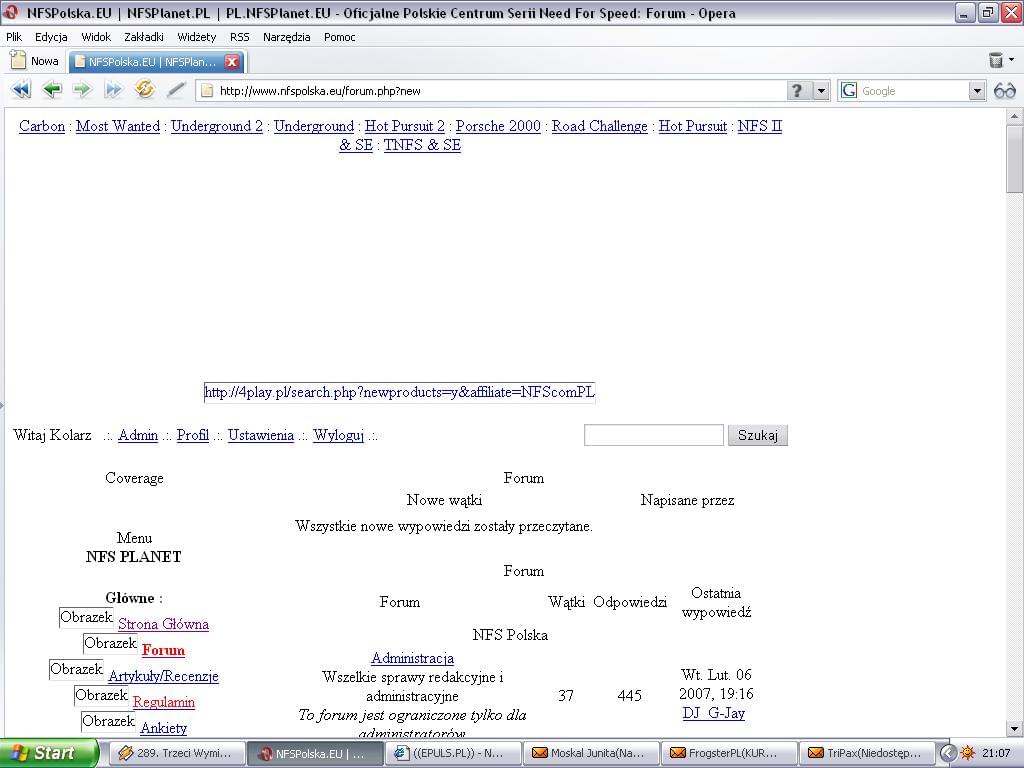Open the Narzędzia menu
This screenshot has width=1024, height=768.
287,37
